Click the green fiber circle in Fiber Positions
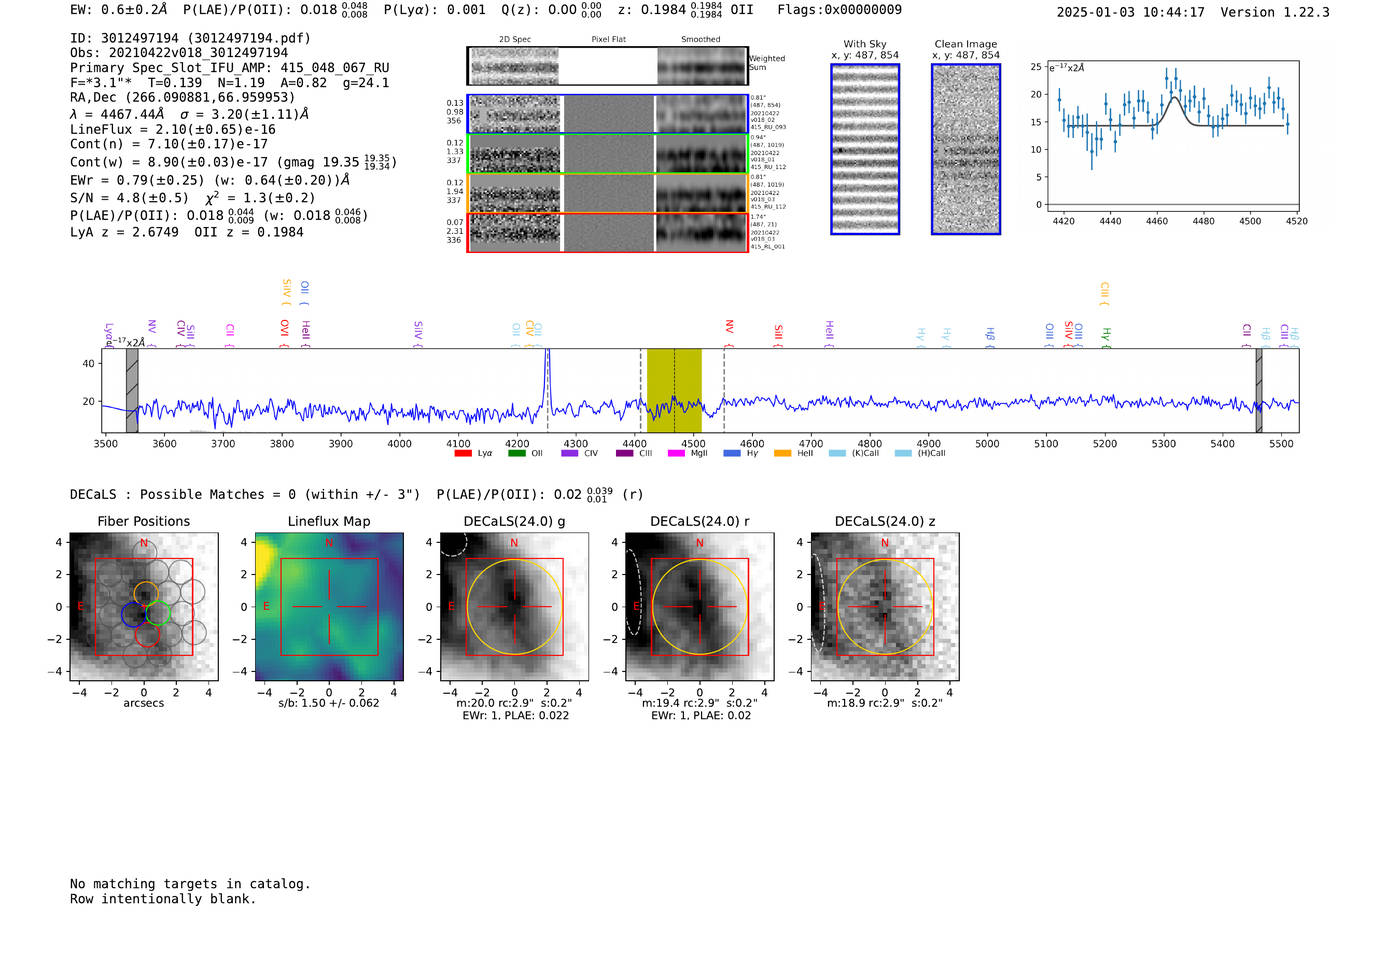The height and width of the screenshot is (953, 1400). [158, 614]
